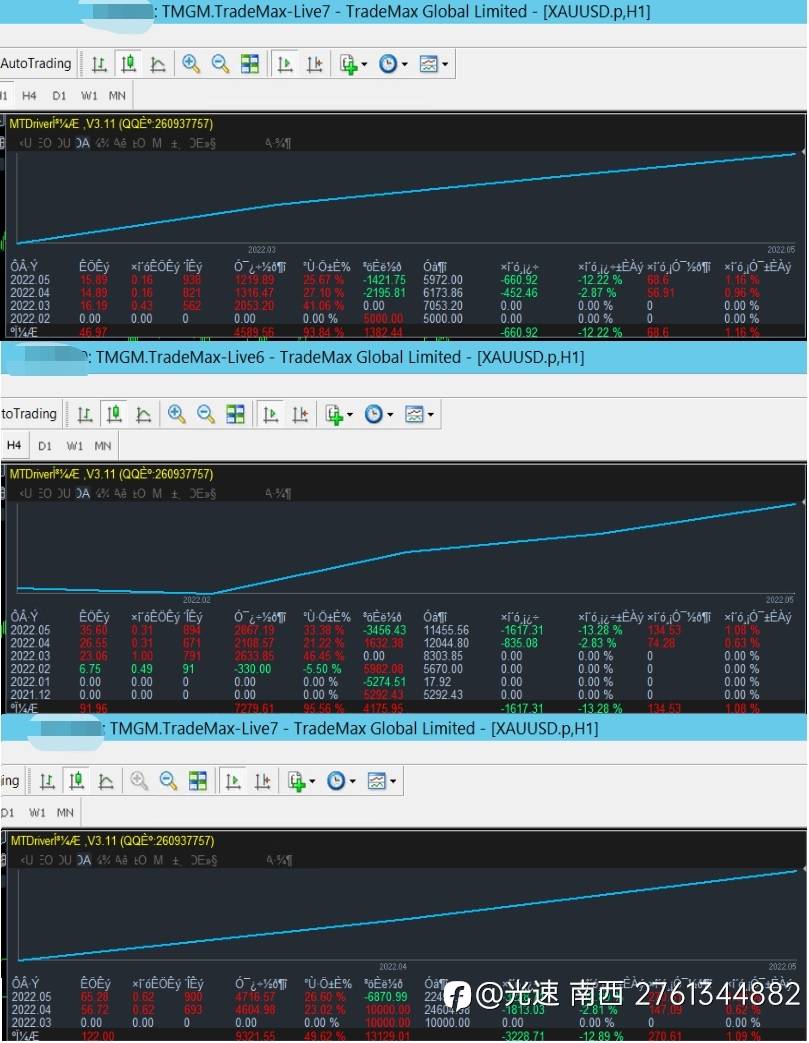Open Indicators dropdown in bottom Live7 window
The image size is (809, 1043).
pos(300,780)
